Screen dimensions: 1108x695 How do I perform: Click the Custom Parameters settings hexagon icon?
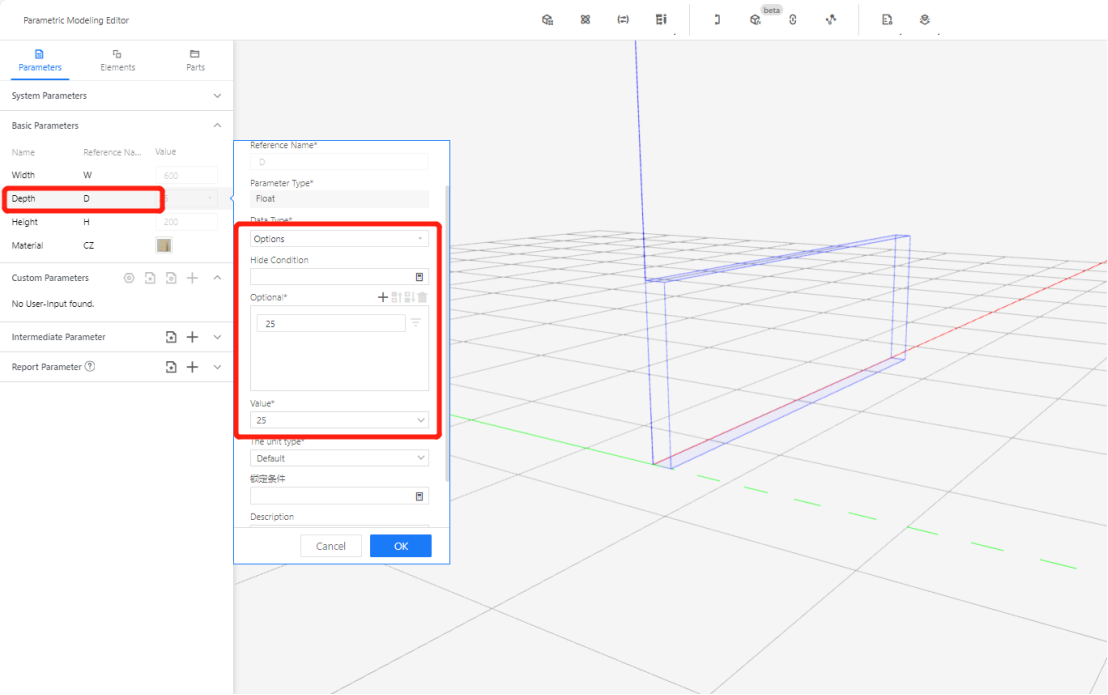tap(128, 278)
